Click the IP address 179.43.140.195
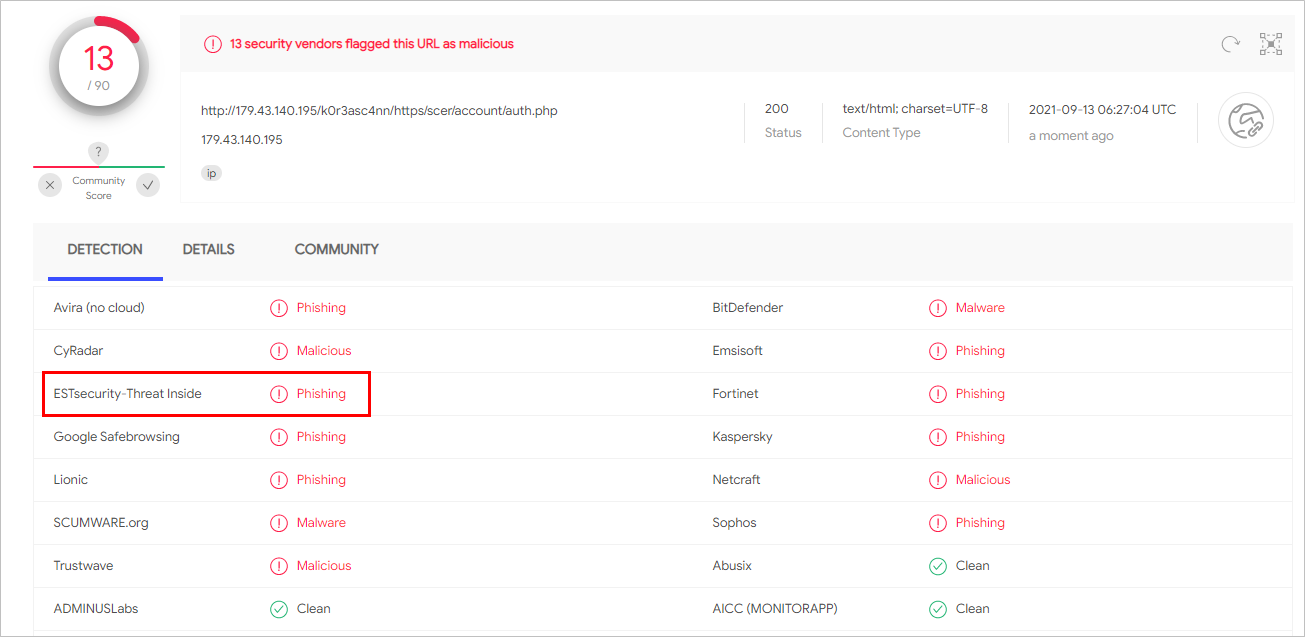Image resolution: width=1305 pixels, height=637 pixels. 241,140
